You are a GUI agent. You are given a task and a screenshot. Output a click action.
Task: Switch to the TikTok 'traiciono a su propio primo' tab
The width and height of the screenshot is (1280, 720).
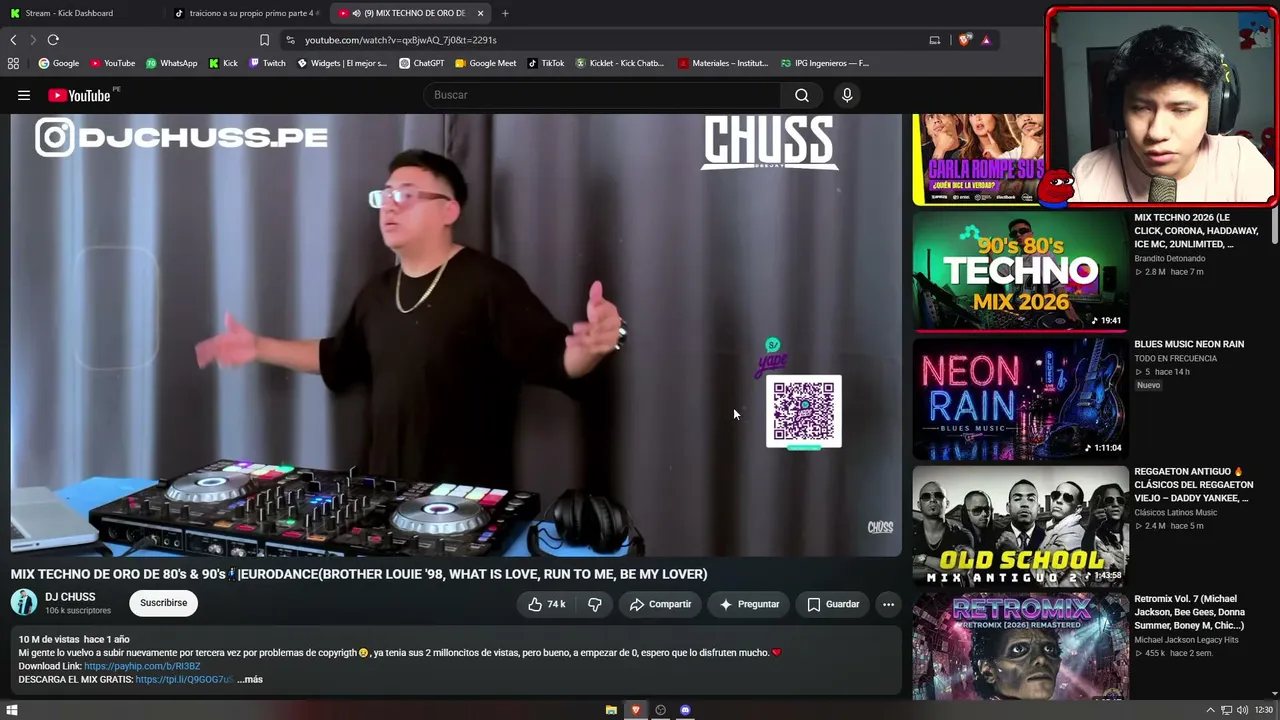point(247,13)
